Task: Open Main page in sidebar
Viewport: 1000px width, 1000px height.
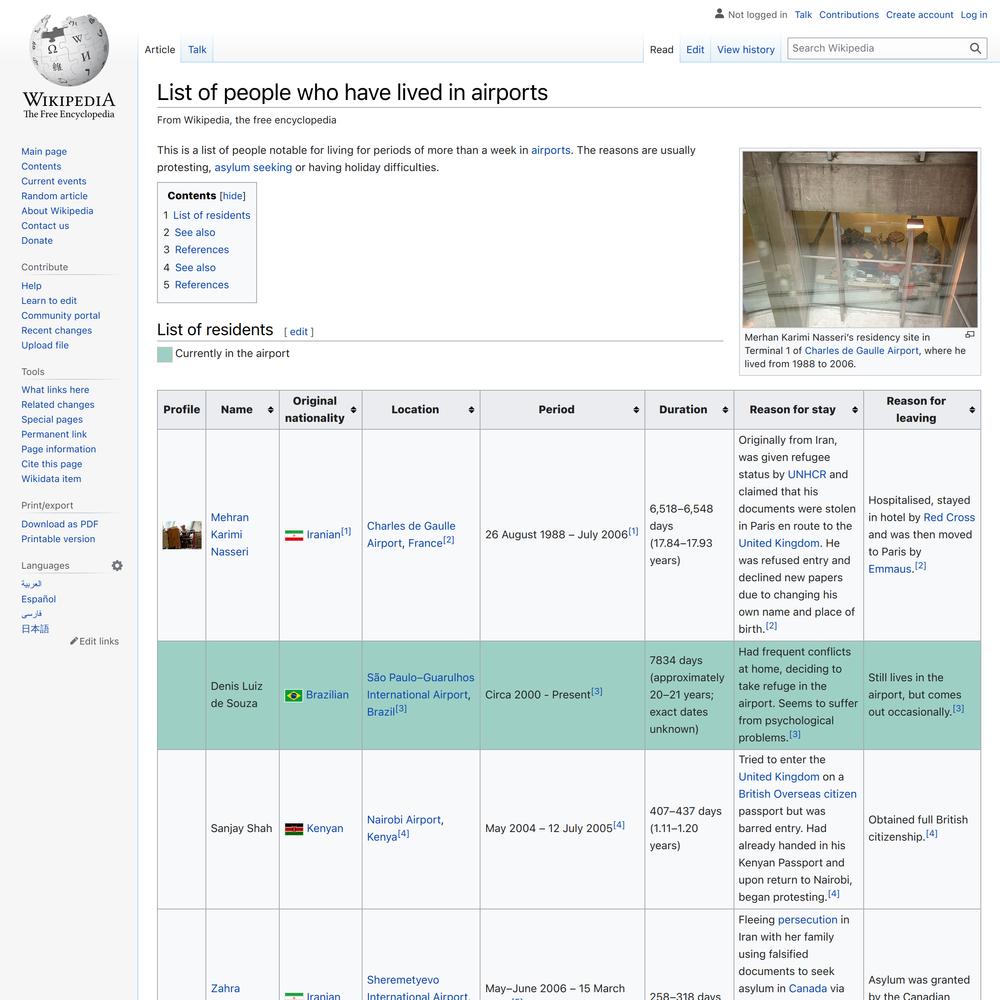Action: (44, 152)
